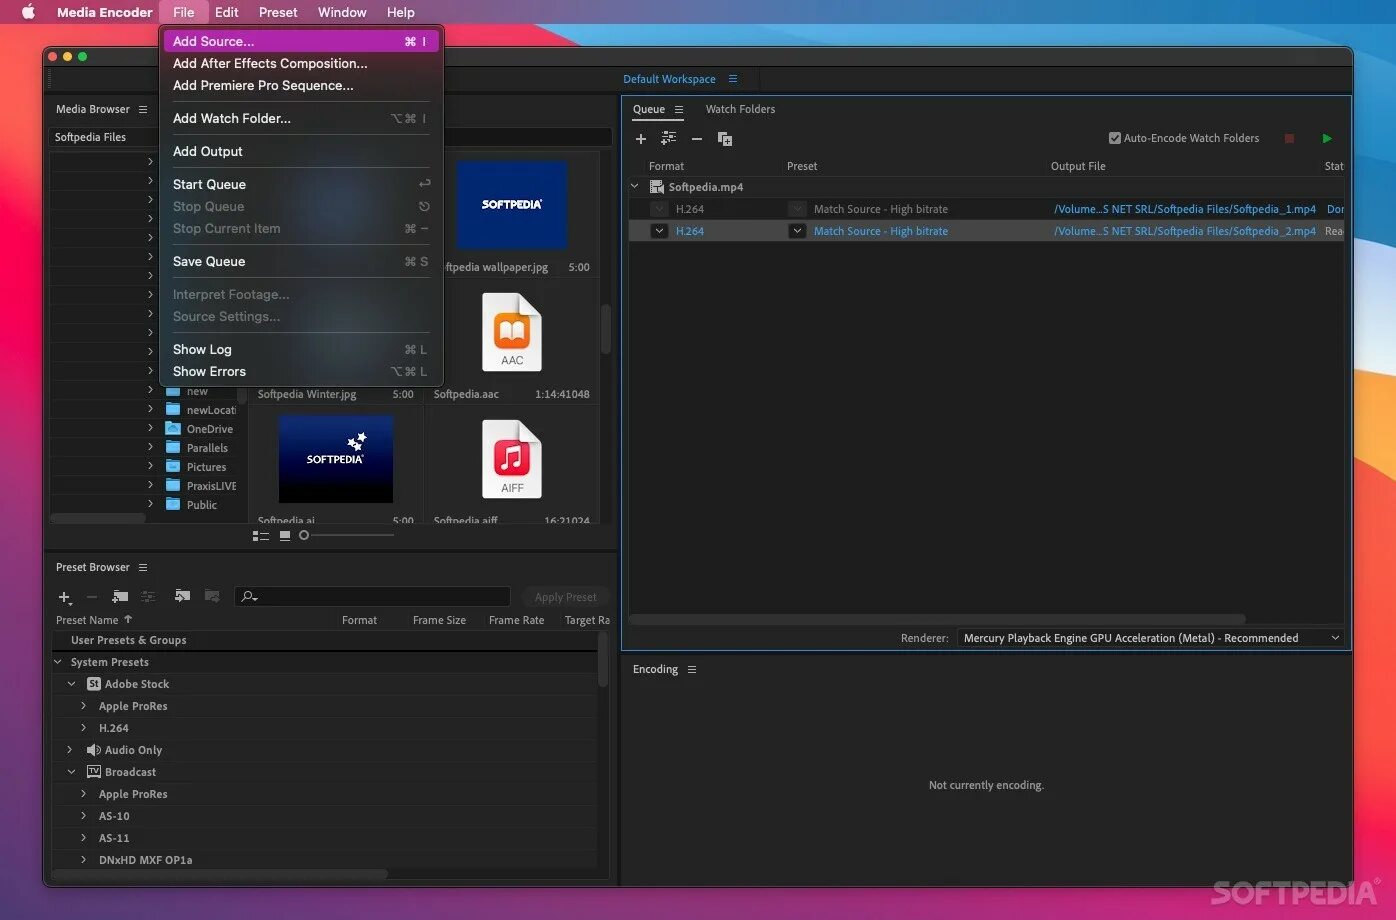Open the Edit menu in the menu bar
Viewport: 1396px width, 920px height.
coord(227,12)
